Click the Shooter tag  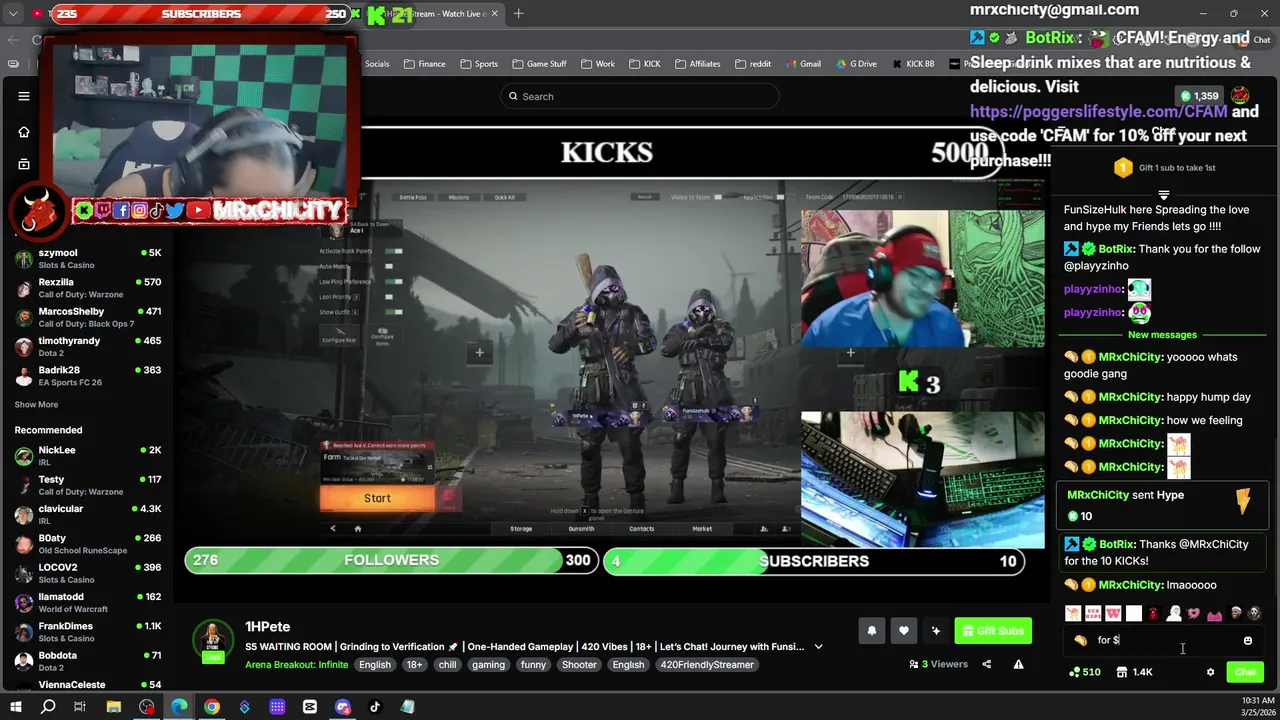click(579, 665)
